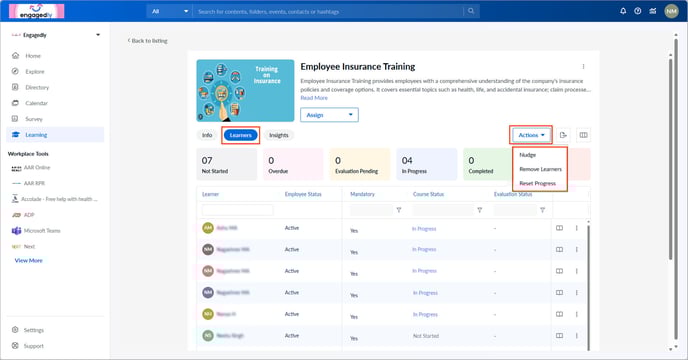Click Back to listing link

tap(148, 41)
